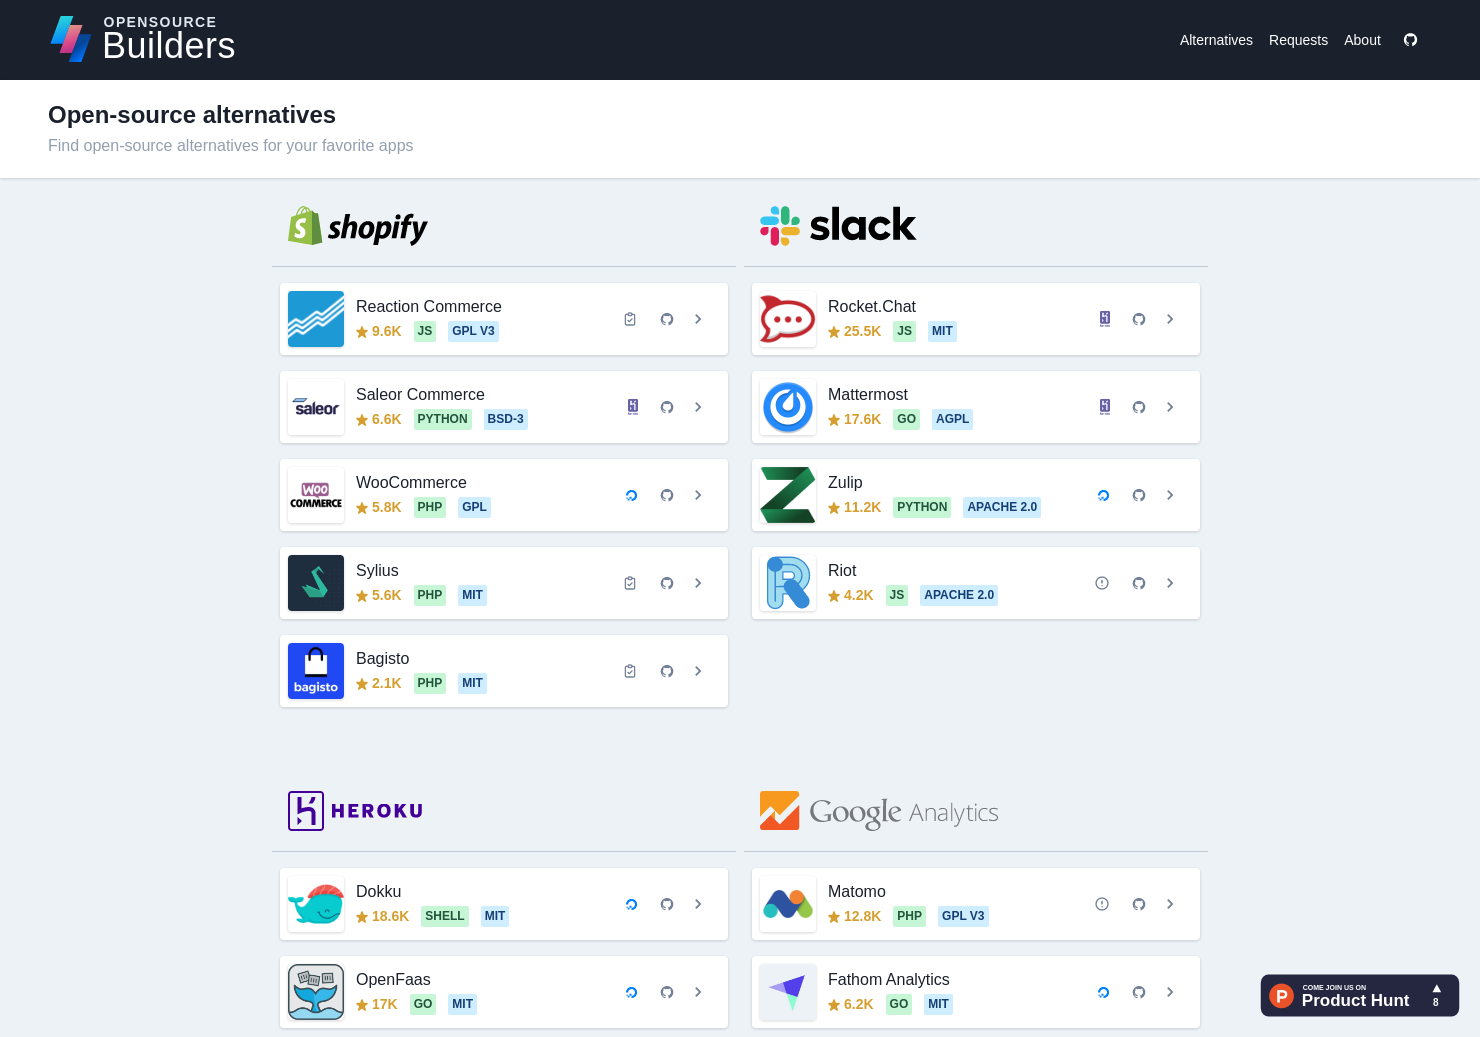
Task: Click the Rocket.Chat title
Action: point(872,306)
